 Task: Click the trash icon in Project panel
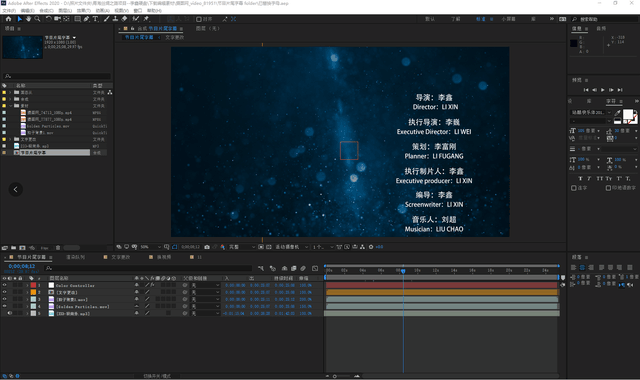click(58, 248)
